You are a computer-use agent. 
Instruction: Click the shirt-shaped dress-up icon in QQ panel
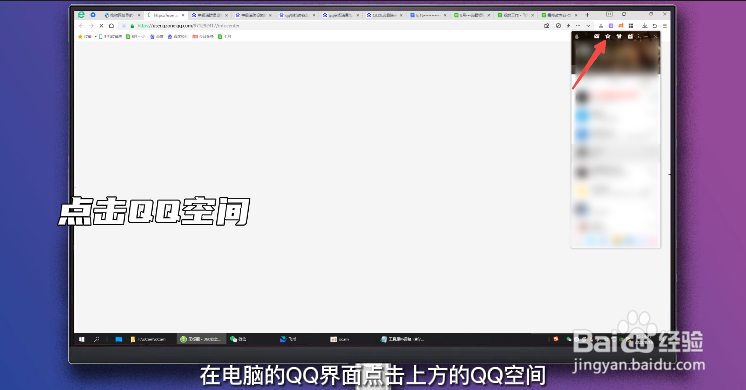click(619, 37)
